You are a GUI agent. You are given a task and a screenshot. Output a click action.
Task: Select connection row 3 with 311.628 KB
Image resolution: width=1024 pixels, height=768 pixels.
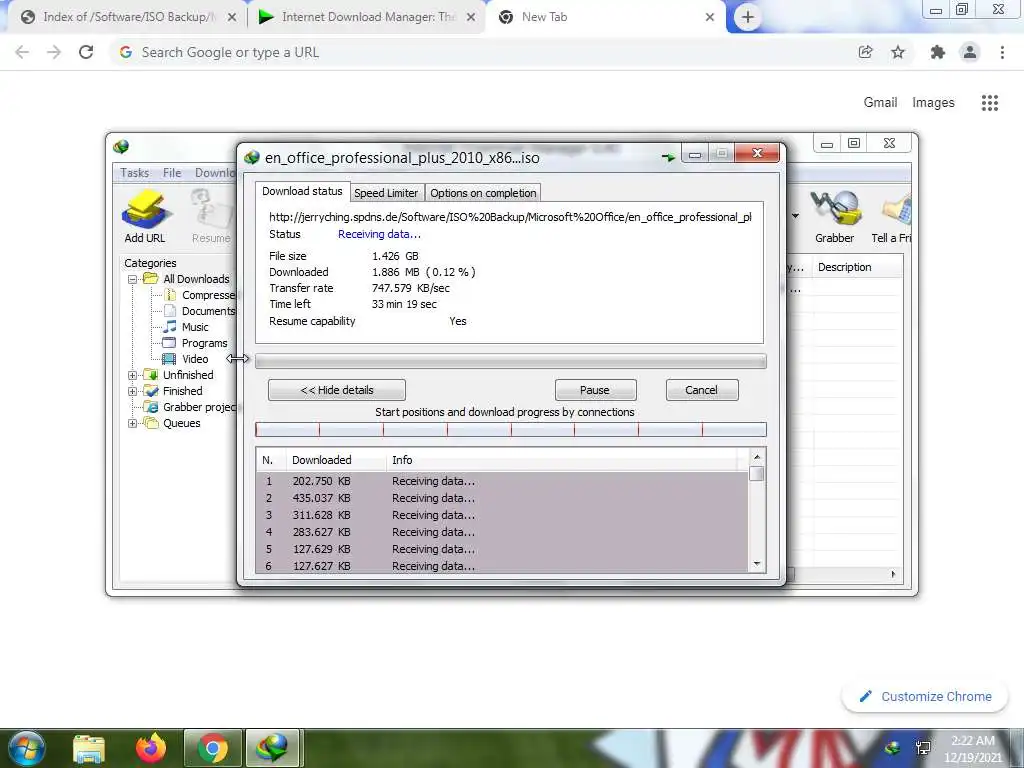tap(502, 515)
